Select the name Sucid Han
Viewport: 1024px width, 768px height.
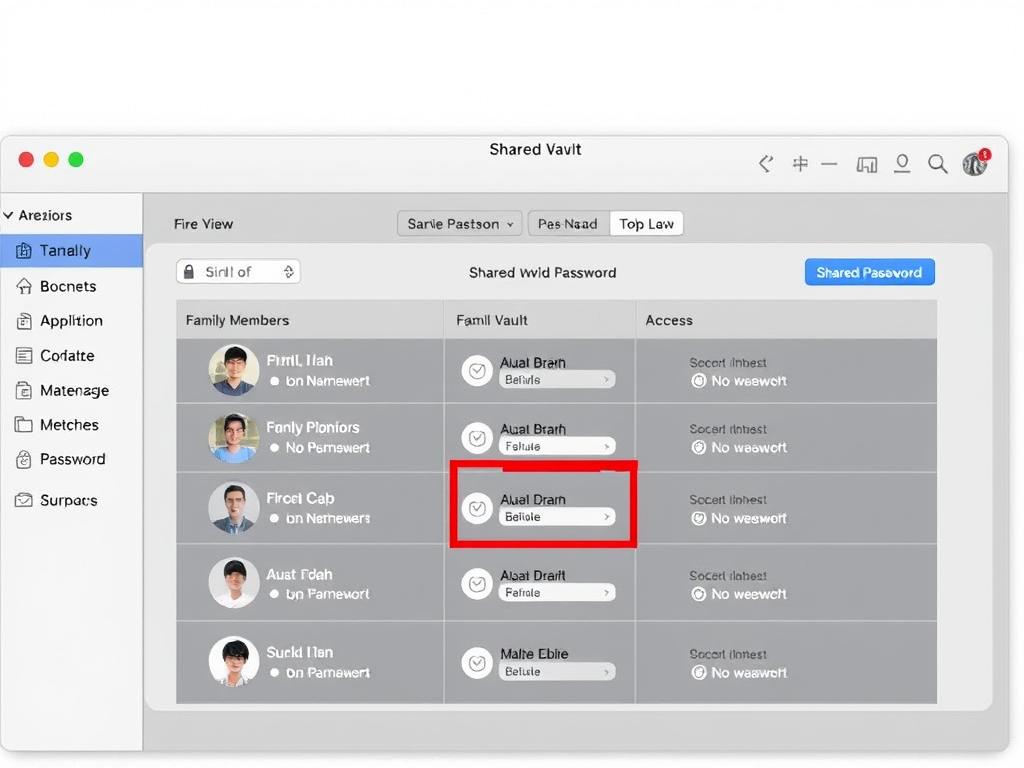pyautogui.click(x=300, y=652)
